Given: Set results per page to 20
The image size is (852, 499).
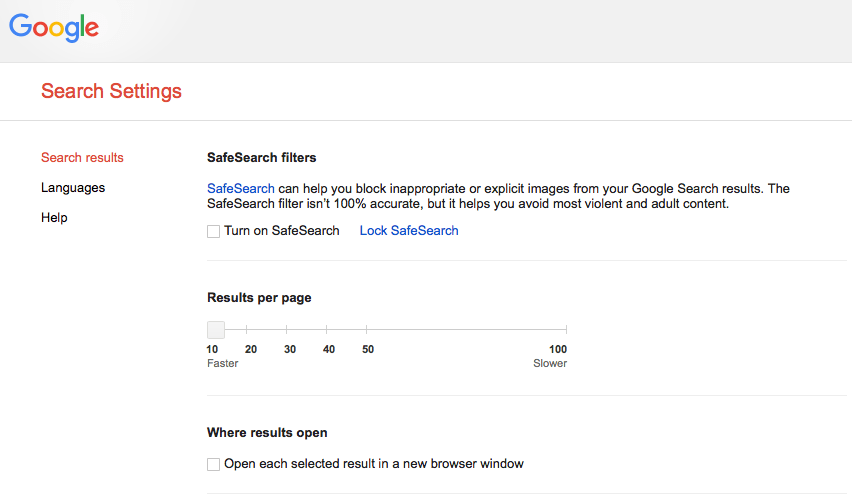Looking at the screenshot, I should point(247,329).
